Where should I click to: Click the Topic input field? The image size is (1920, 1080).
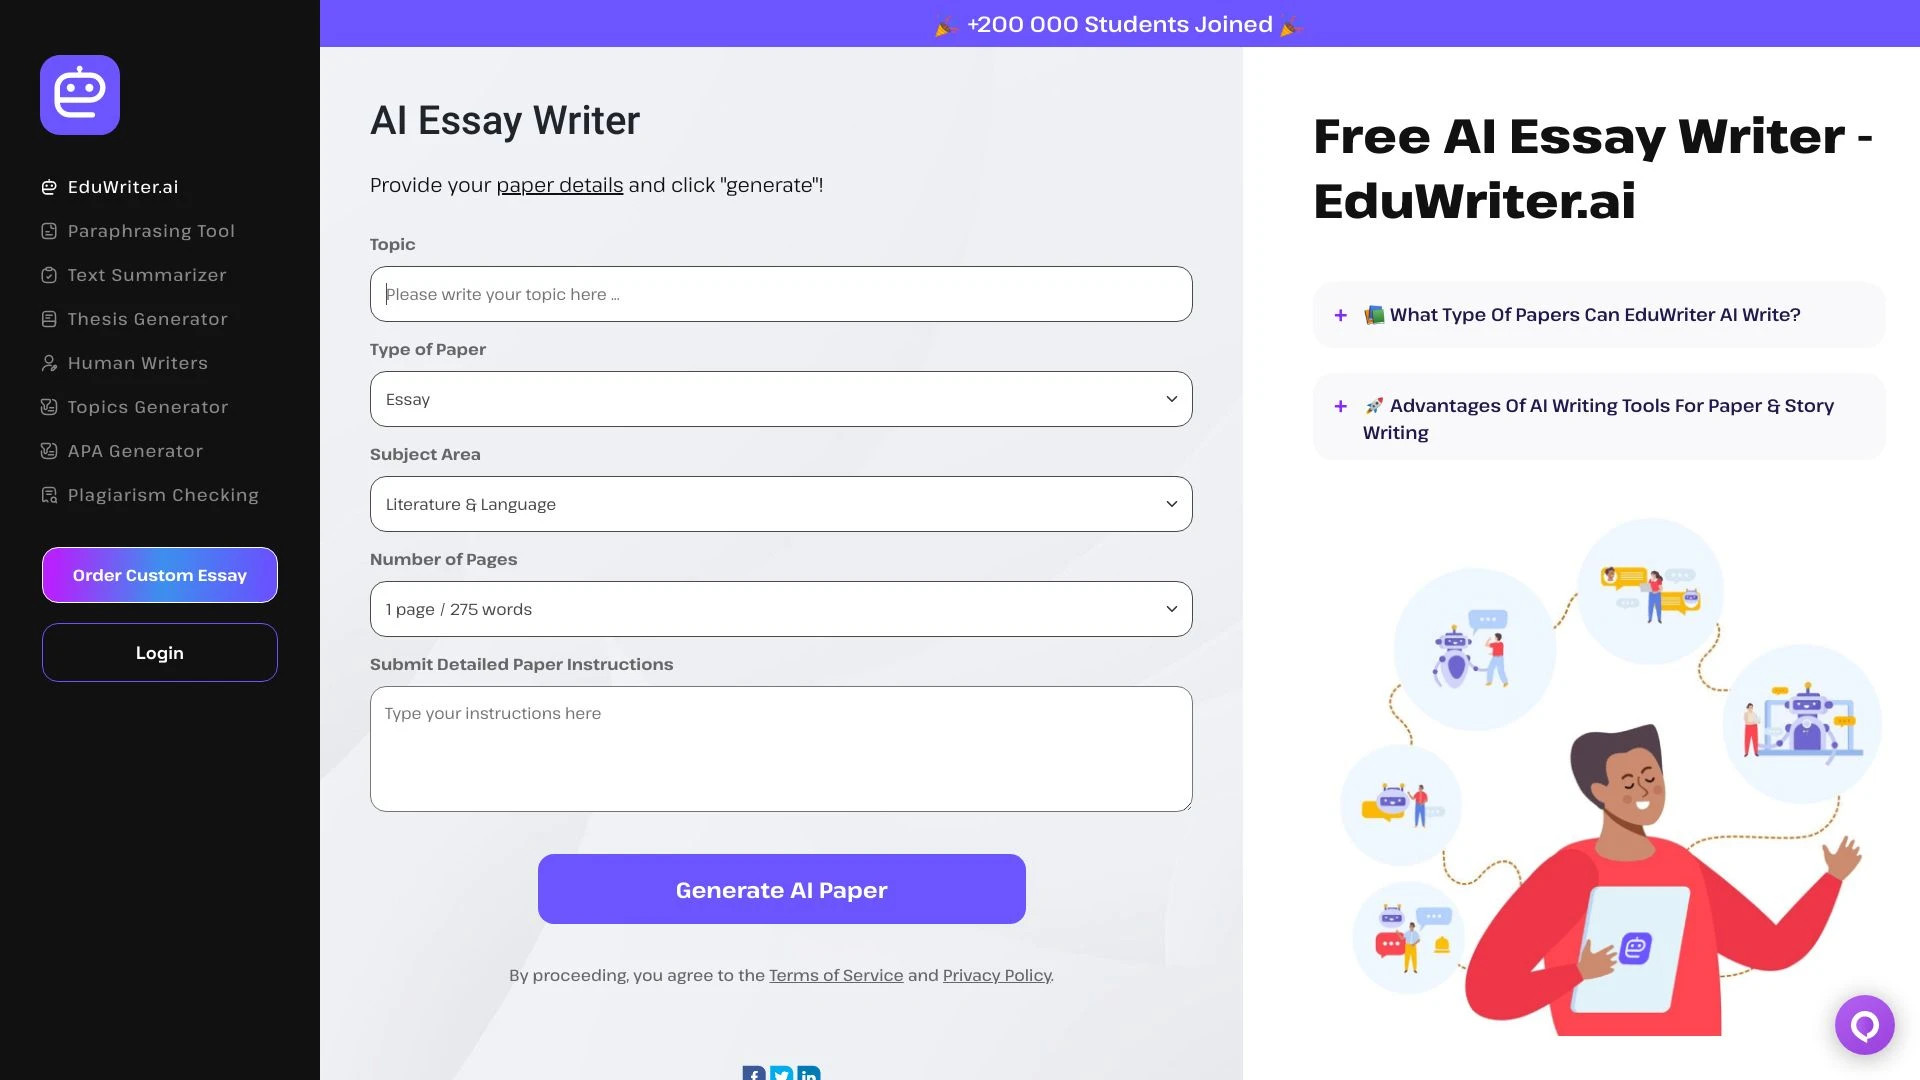click(x=781, y=293)
